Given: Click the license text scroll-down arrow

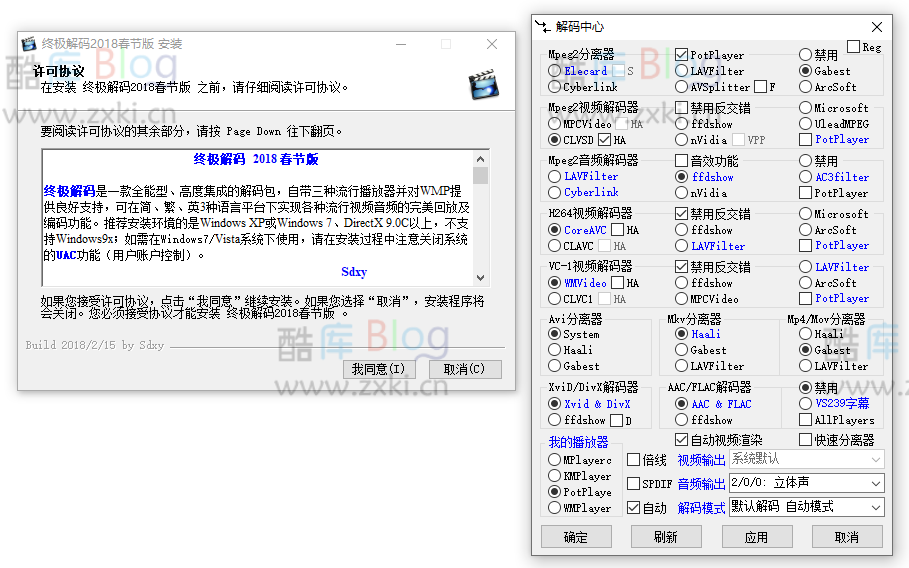Looking at the screenshot, I should tap(481, 278).
